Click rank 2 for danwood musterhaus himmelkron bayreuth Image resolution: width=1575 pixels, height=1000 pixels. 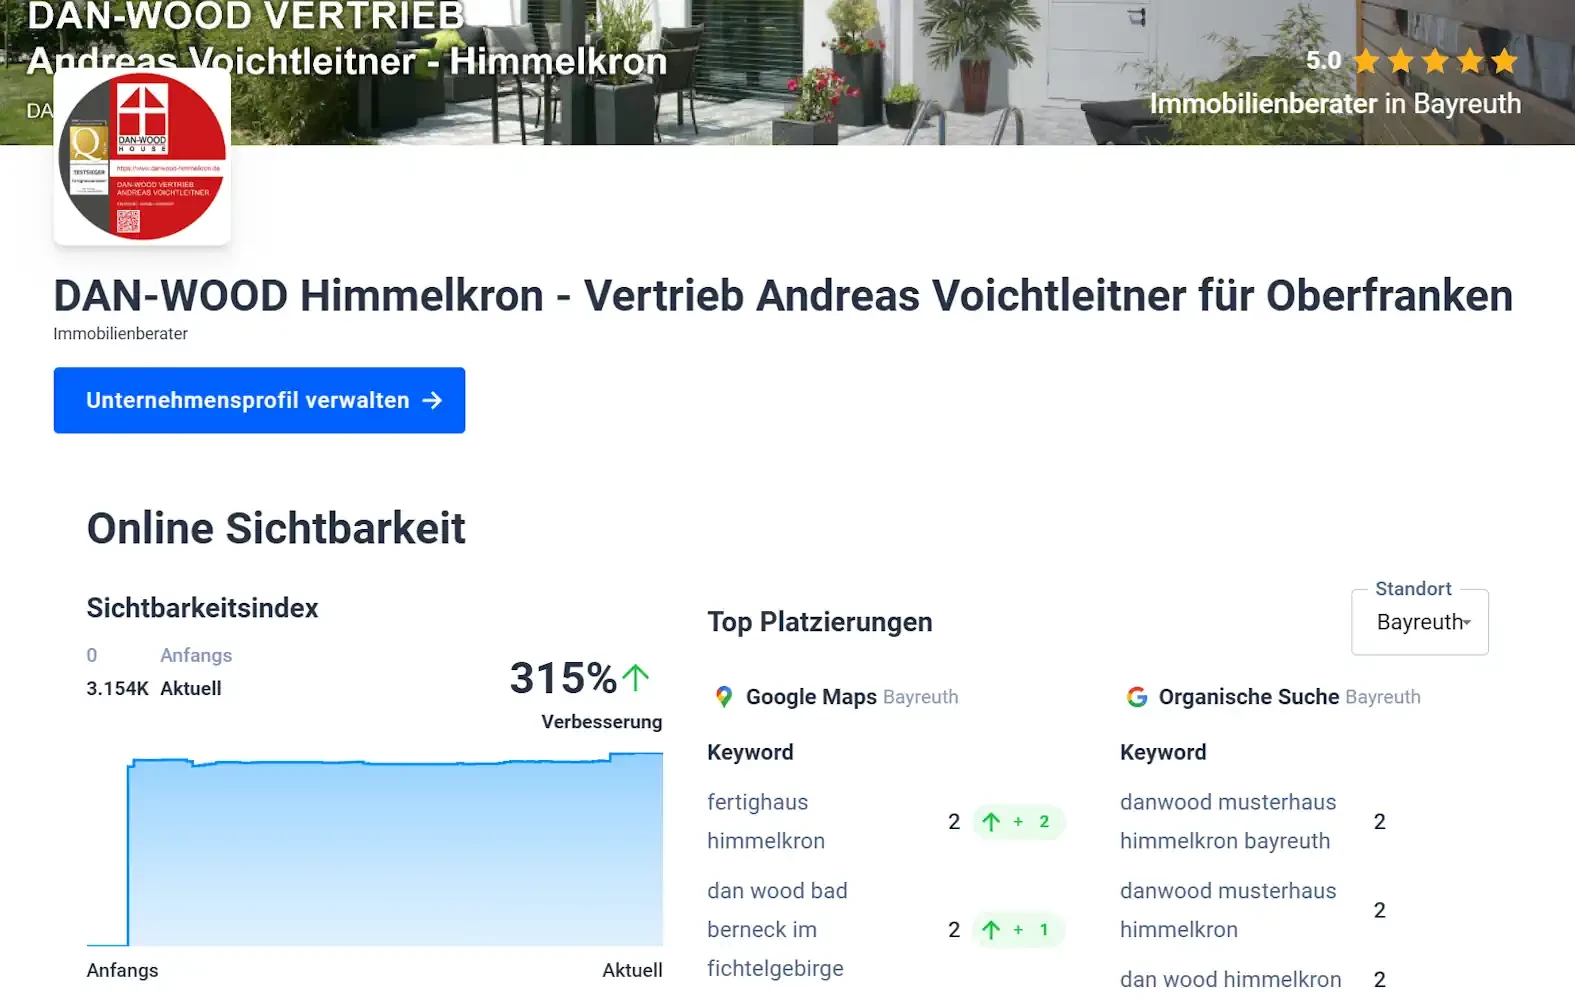coord(1380,822)
